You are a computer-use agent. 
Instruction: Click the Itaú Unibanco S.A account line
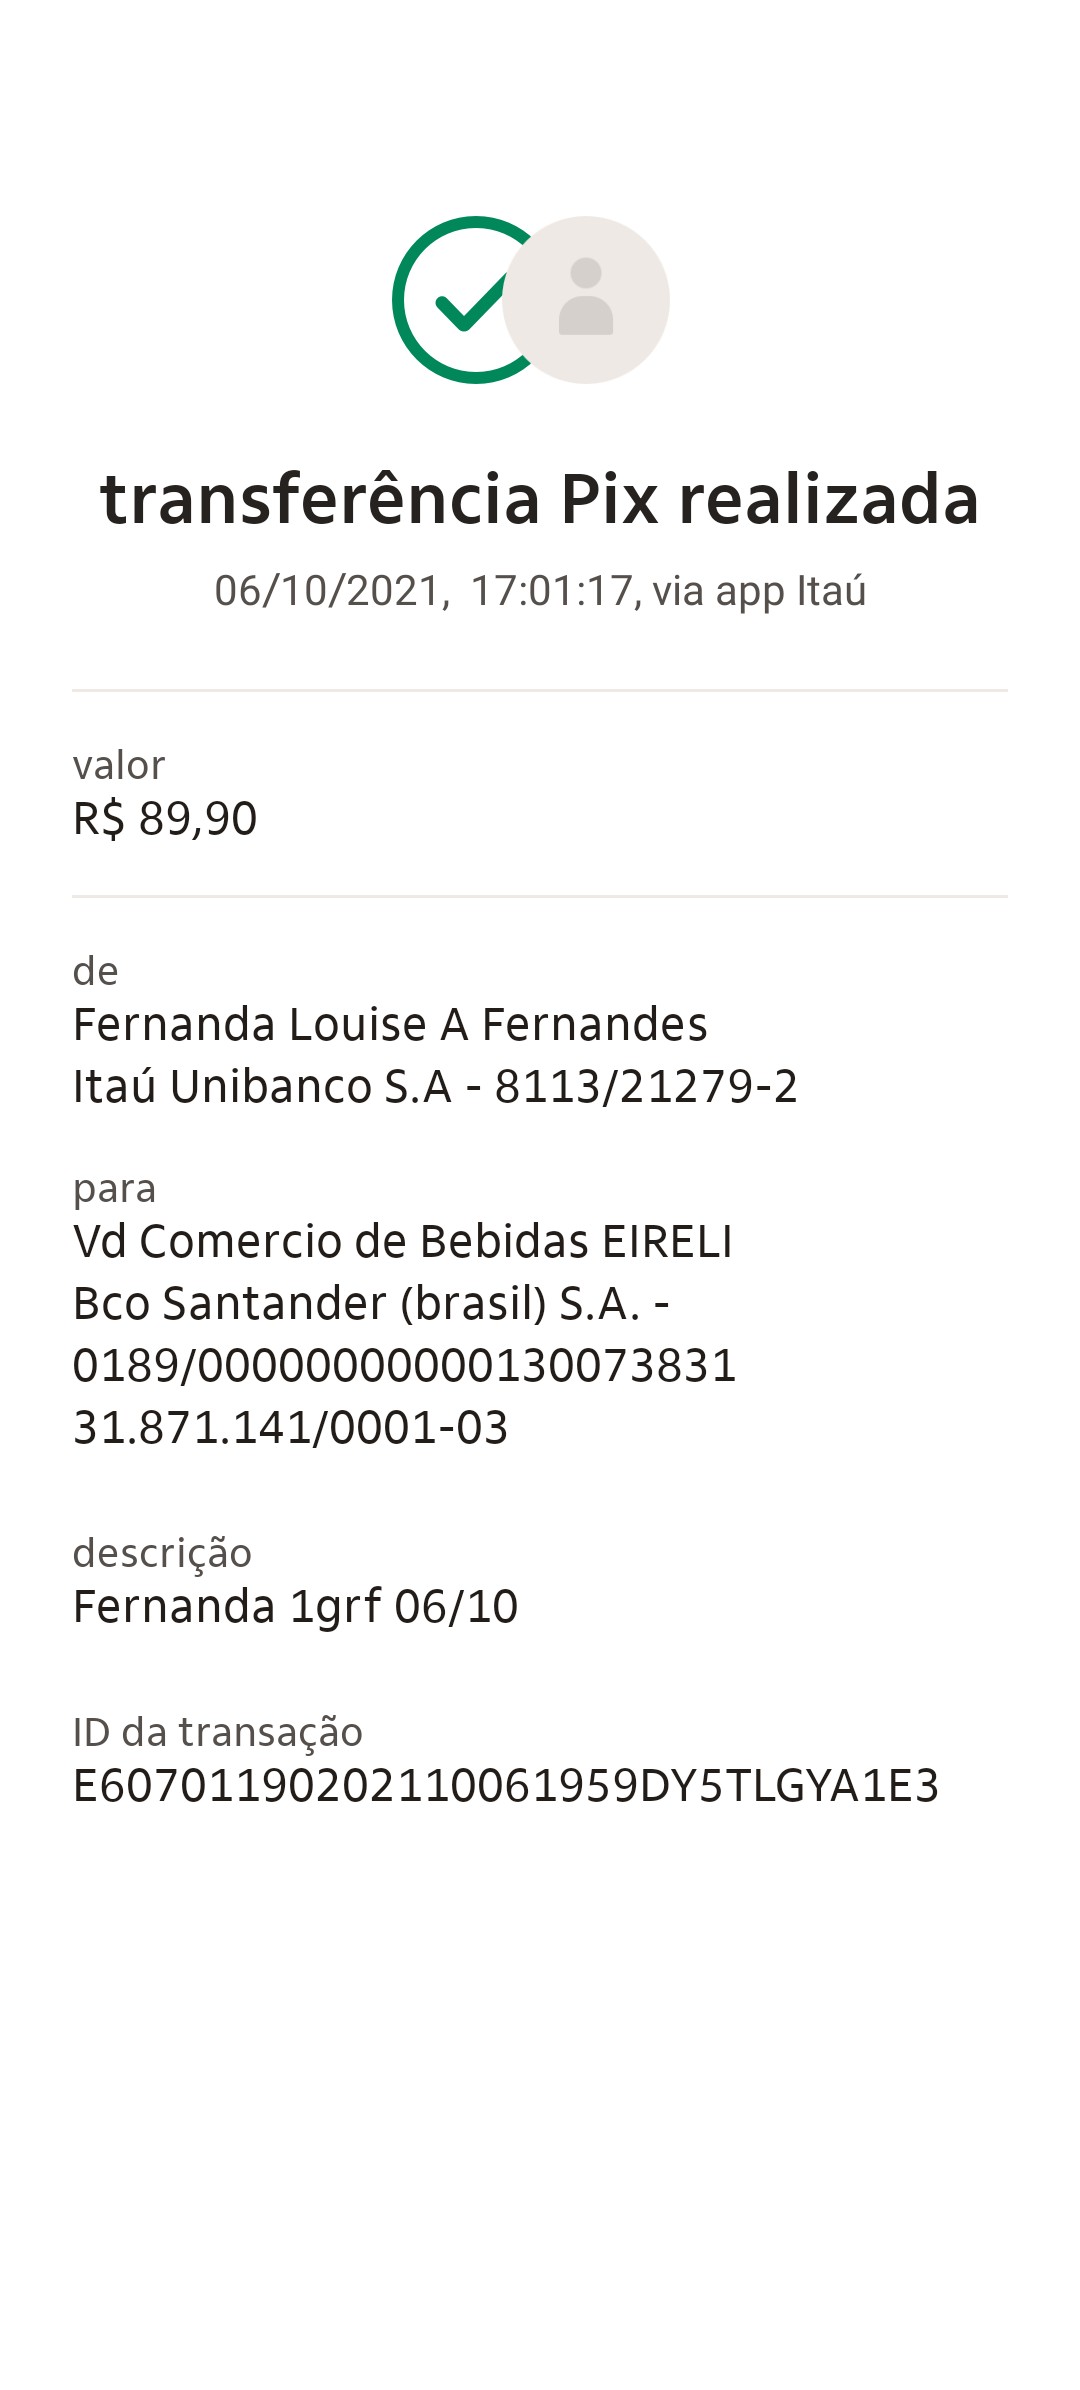pos(435,1087)
